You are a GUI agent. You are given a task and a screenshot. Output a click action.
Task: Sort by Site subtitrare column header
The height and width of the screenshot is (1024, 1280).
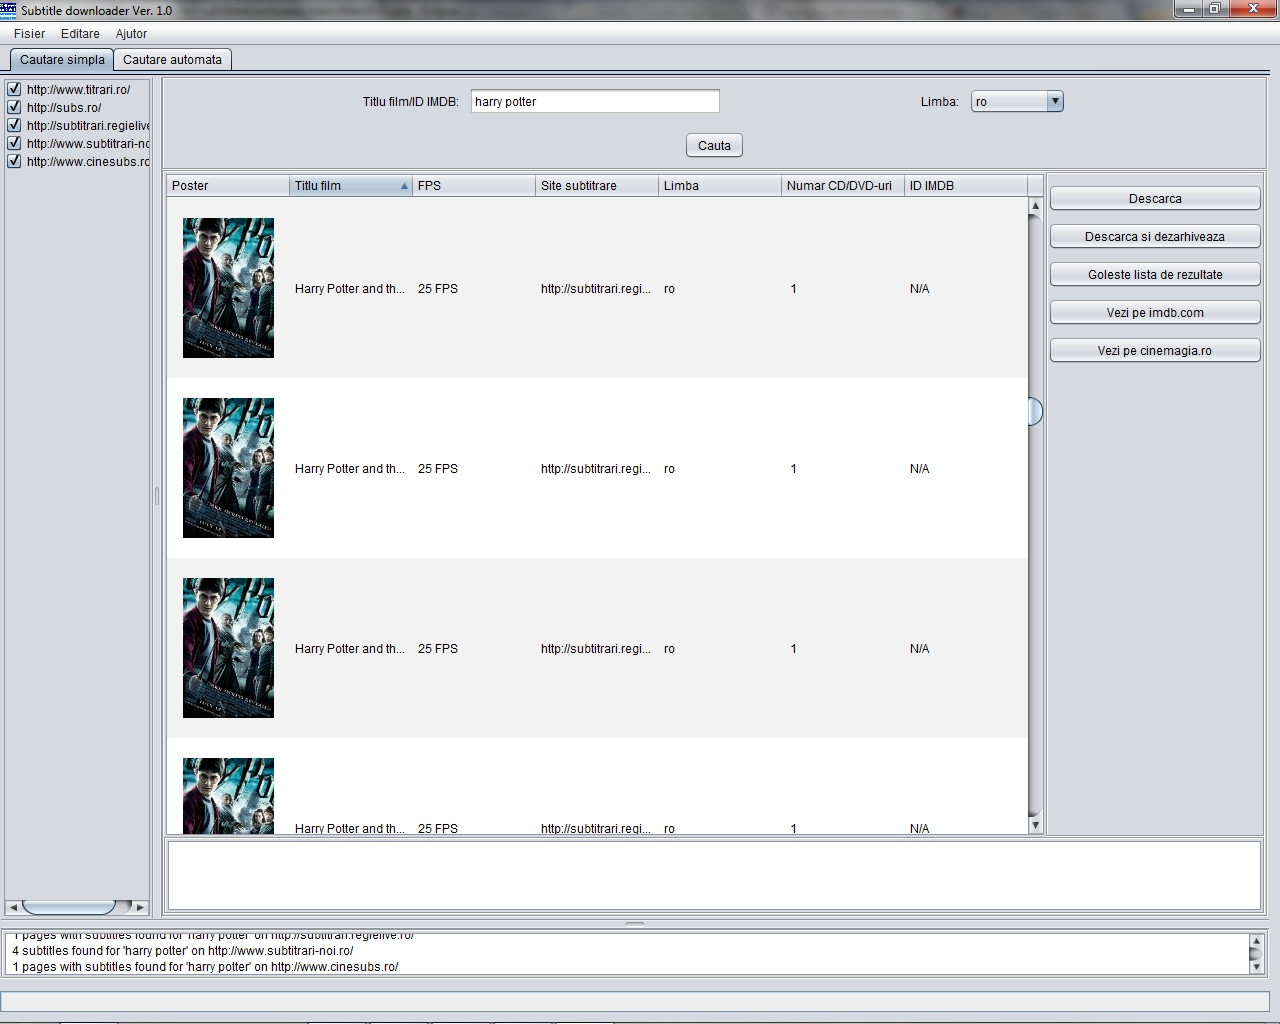[x=597, y=186]
